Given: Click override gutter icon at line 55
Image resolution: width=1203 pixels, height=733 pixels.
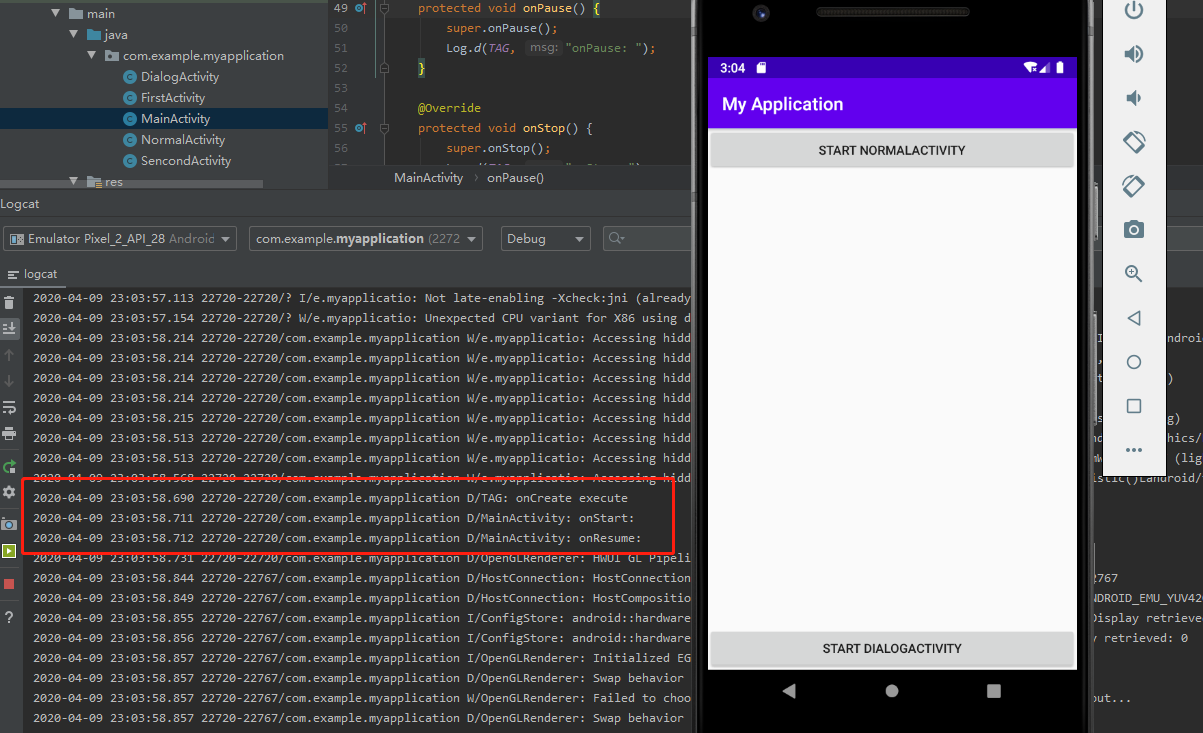Looking at the screenshot, I should click(361, 128).
